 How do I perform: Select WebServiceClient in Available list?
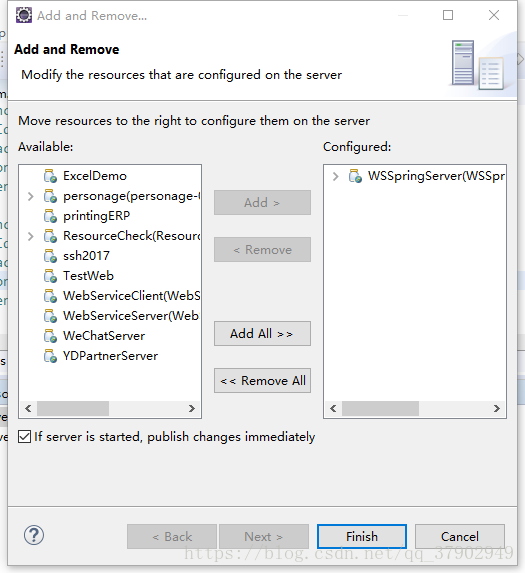132,296
